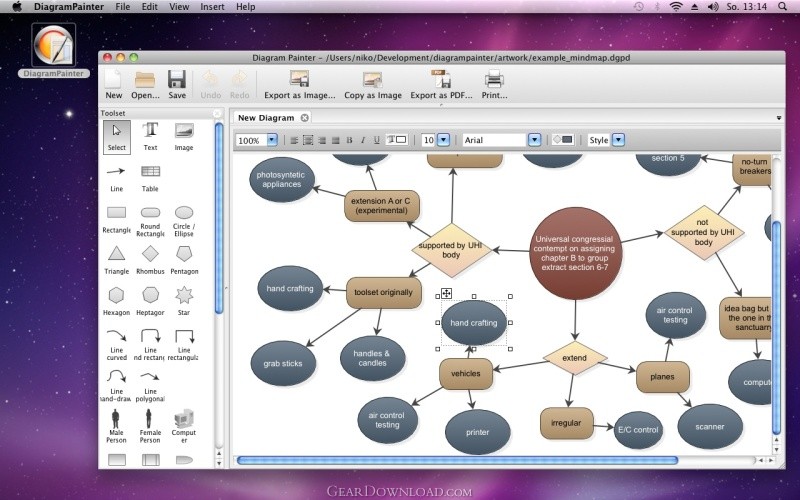
Task: Open the View menu
Action: (179, 7)
